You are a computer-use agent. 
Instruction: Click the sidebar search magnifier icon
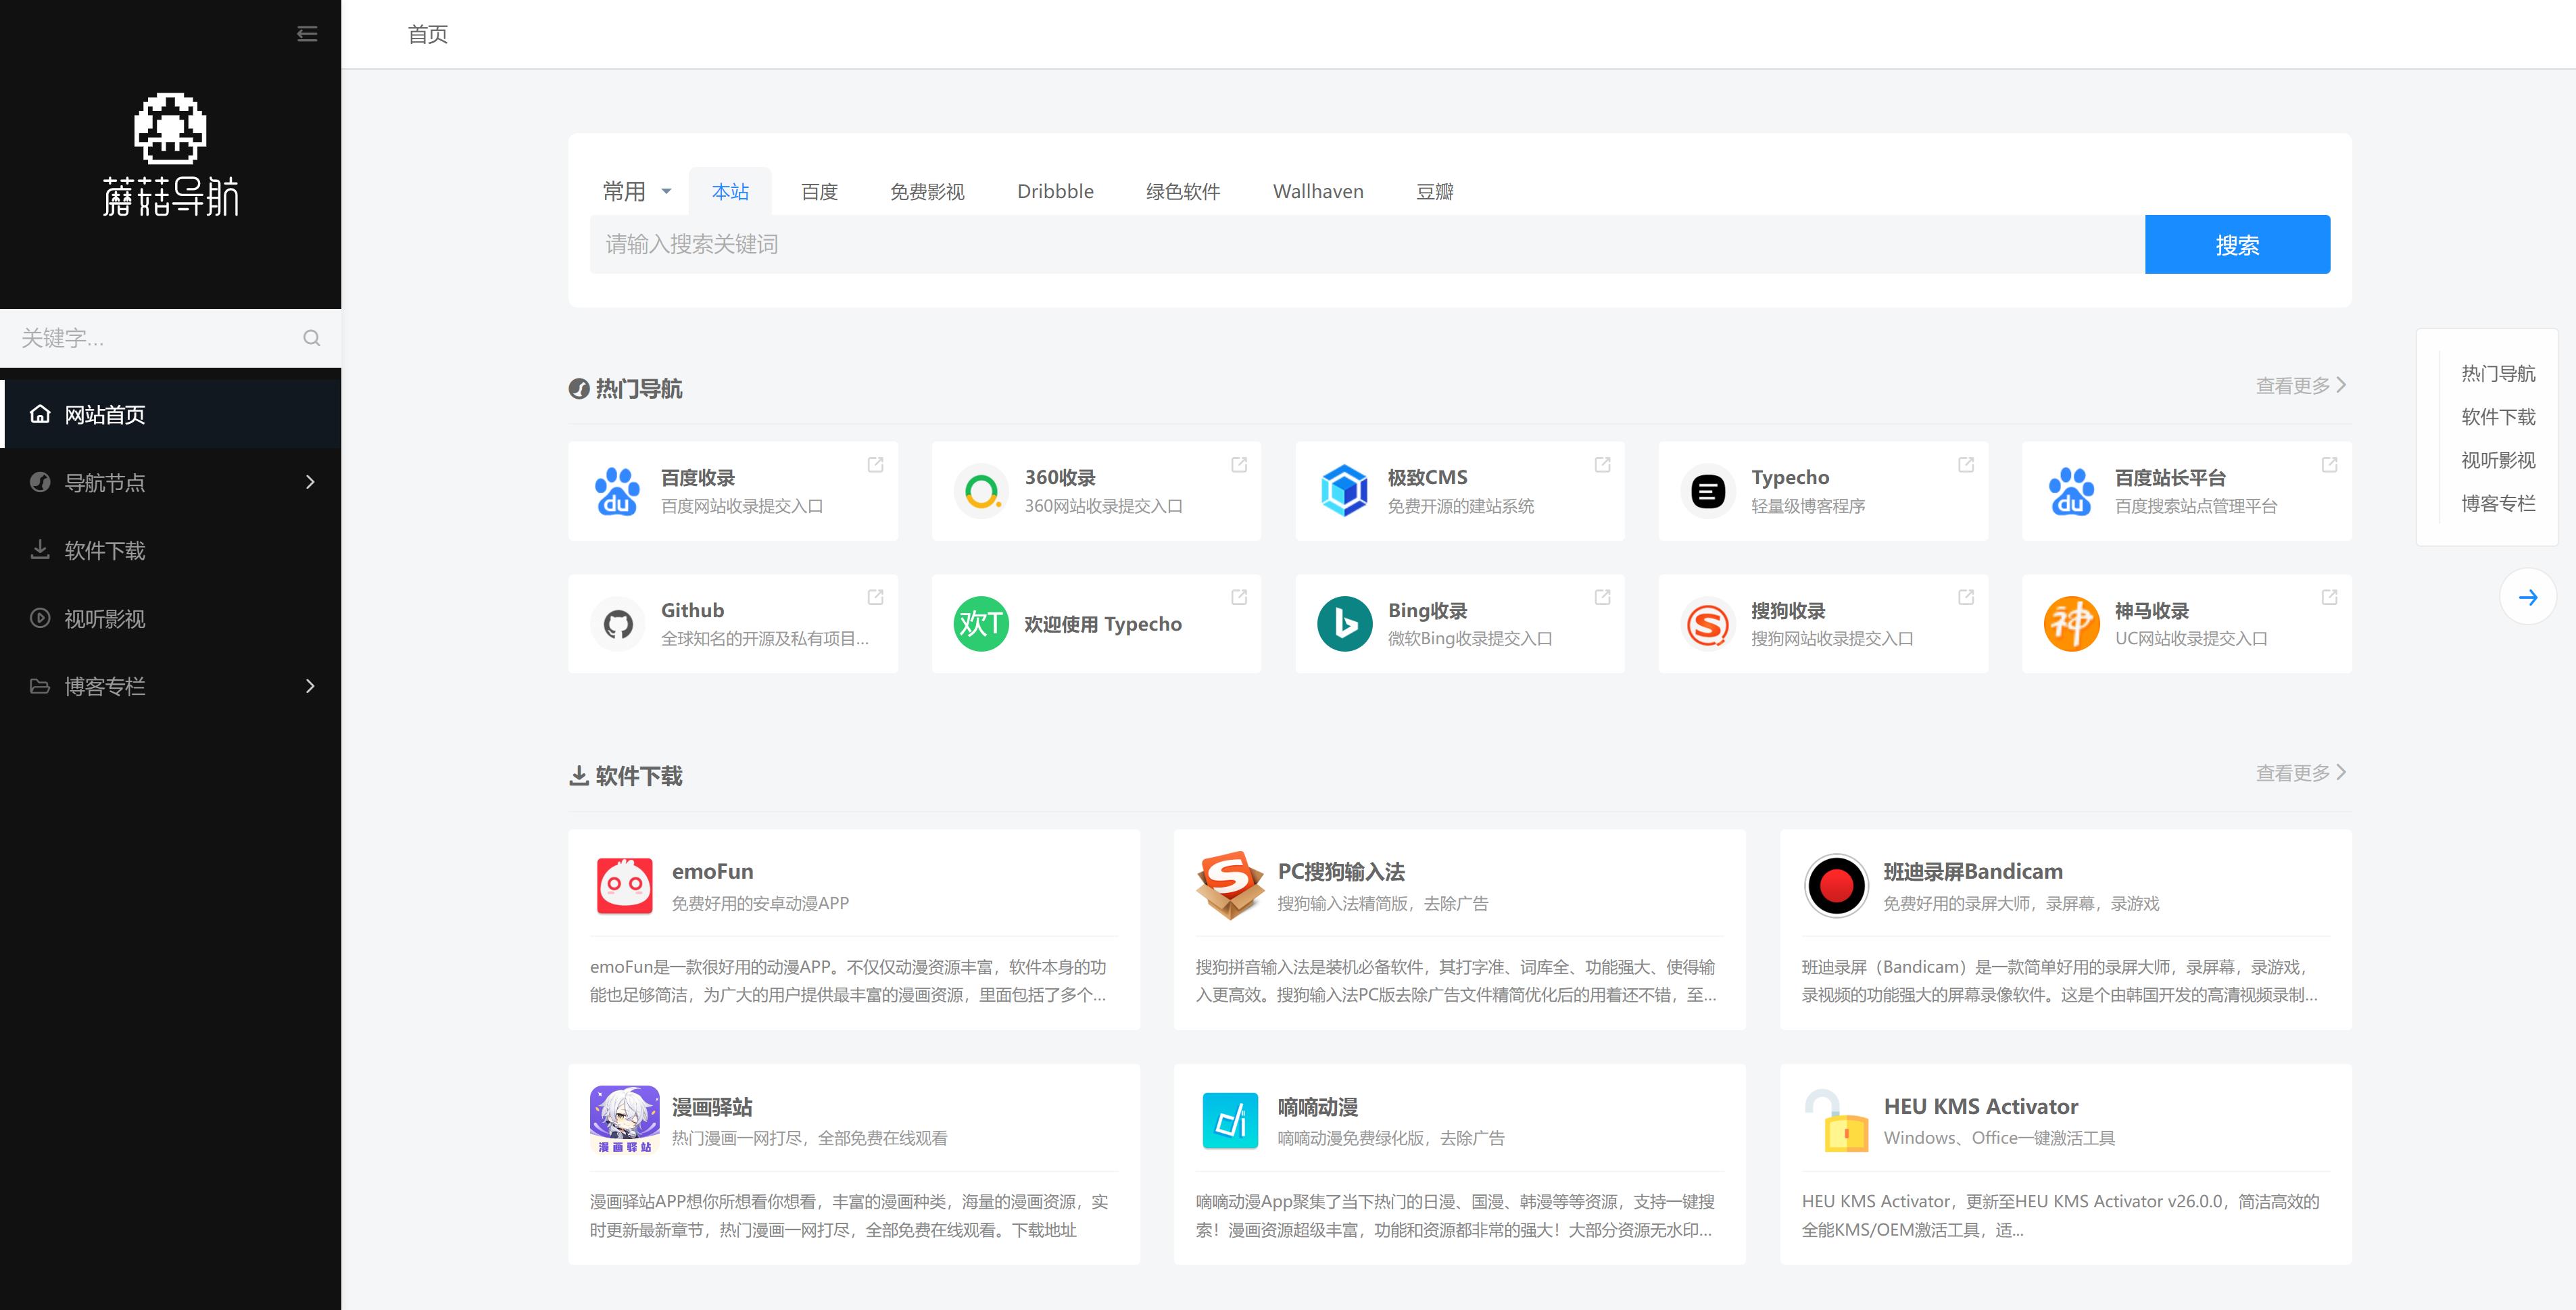pos(311,338)
